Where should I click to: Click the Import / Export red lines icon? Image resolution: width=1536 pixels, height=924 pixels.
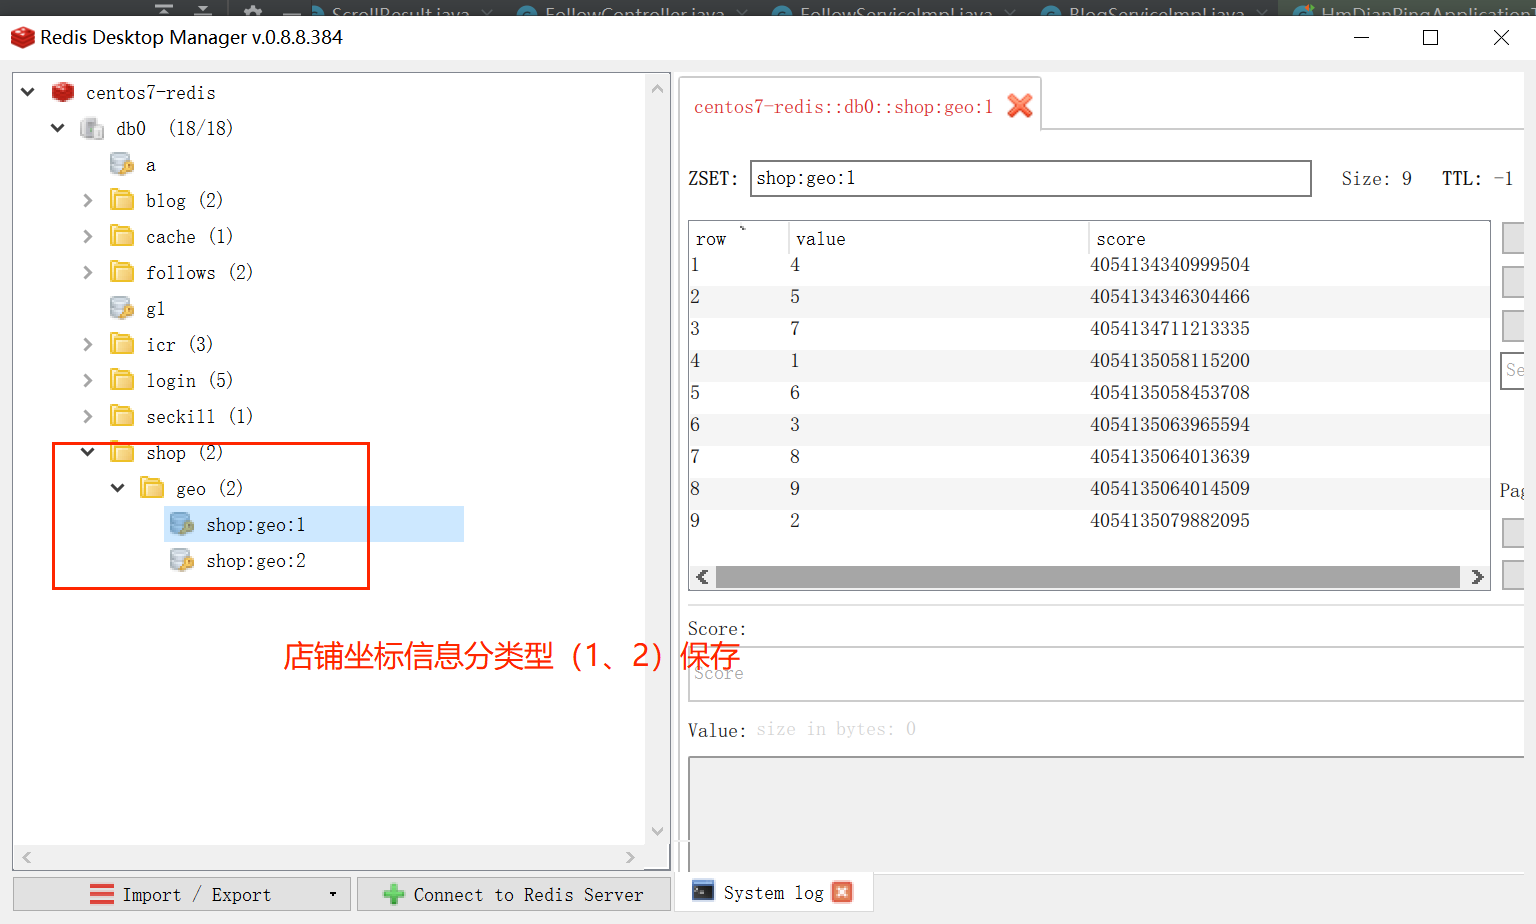click(102, 894)
